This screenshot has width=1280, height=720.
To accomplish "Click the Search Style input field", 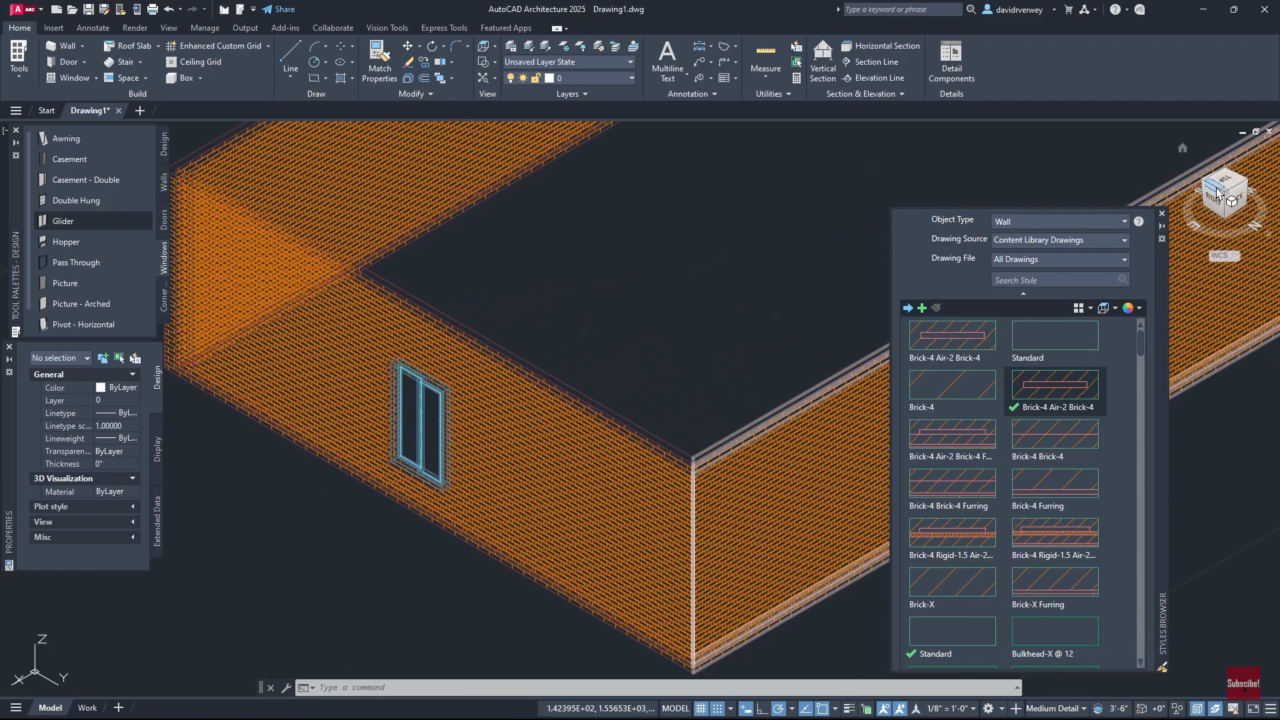I will 1060,280.
